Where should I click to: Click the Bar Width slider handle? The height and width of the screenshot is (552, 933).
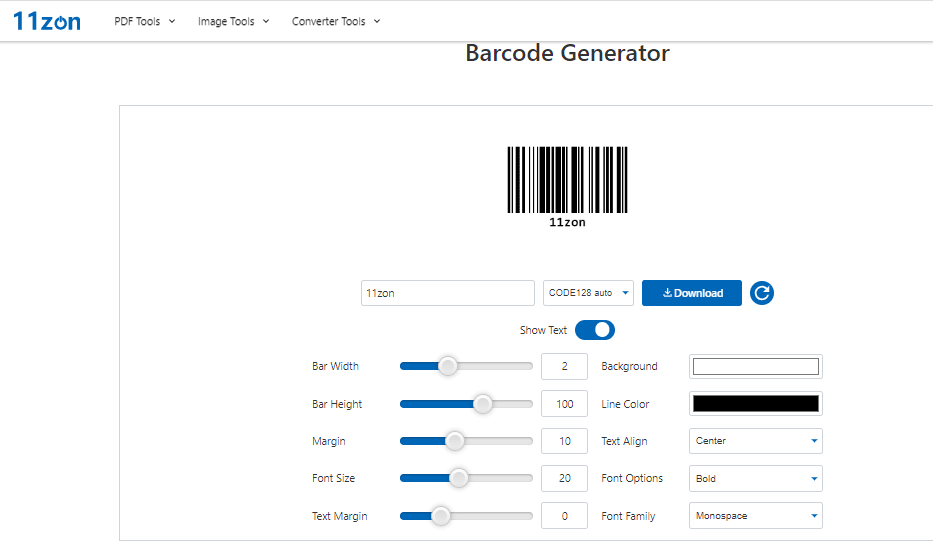click(x=448, y=366)
